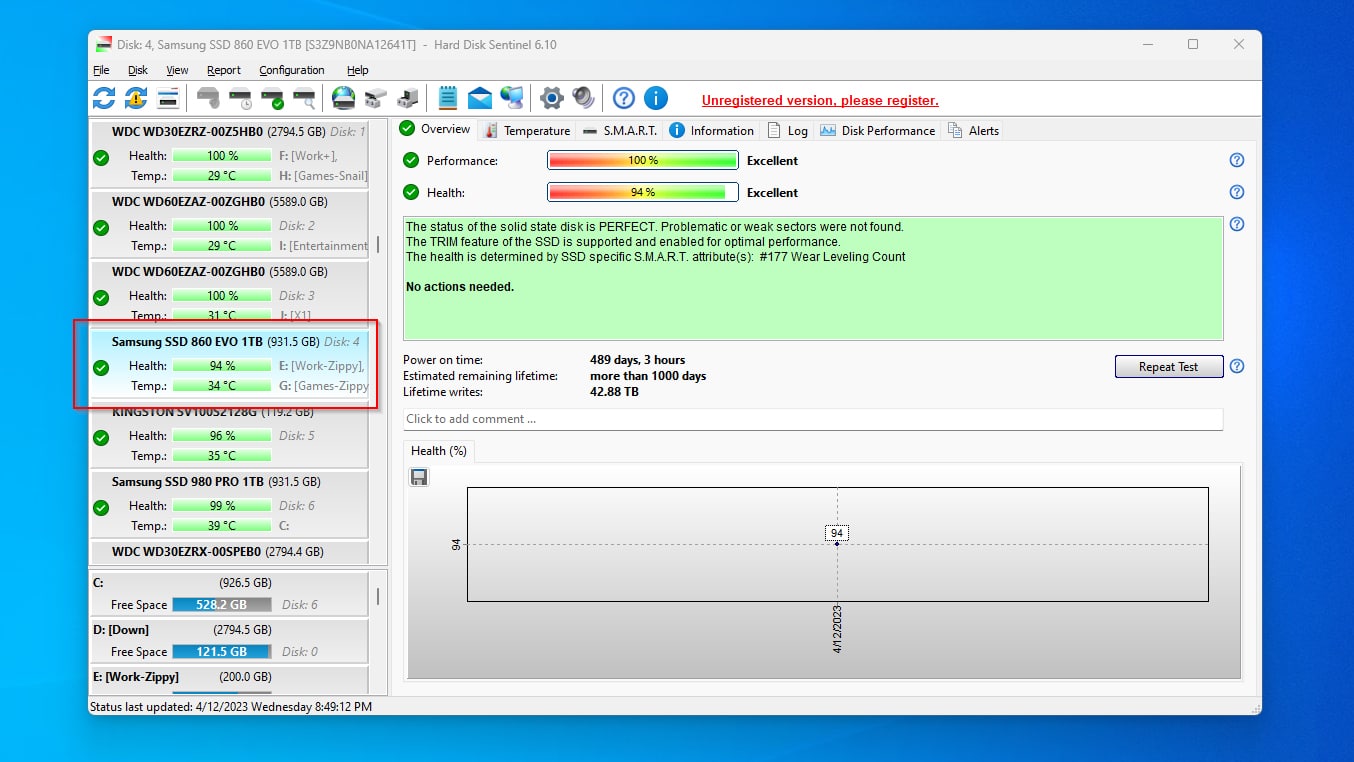Switch to the Overview tab
1354x762 pixels.
(435, 129)
